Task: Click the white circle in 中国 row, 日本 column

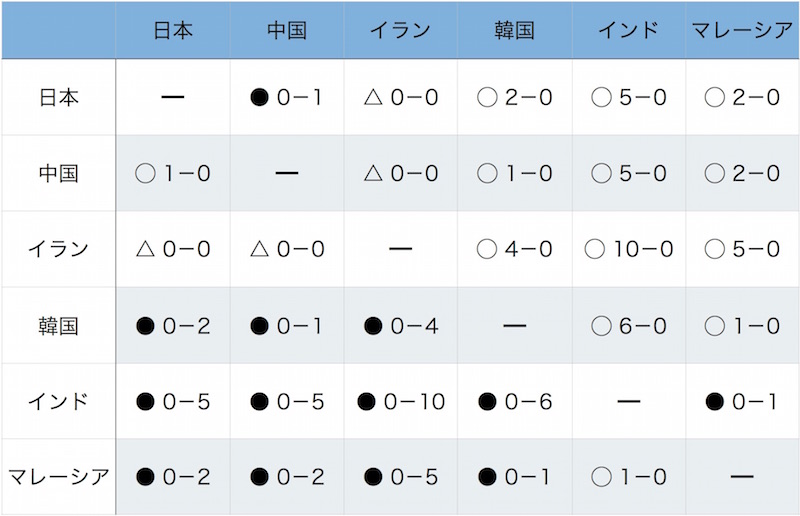Action: [x=145, y=174]
